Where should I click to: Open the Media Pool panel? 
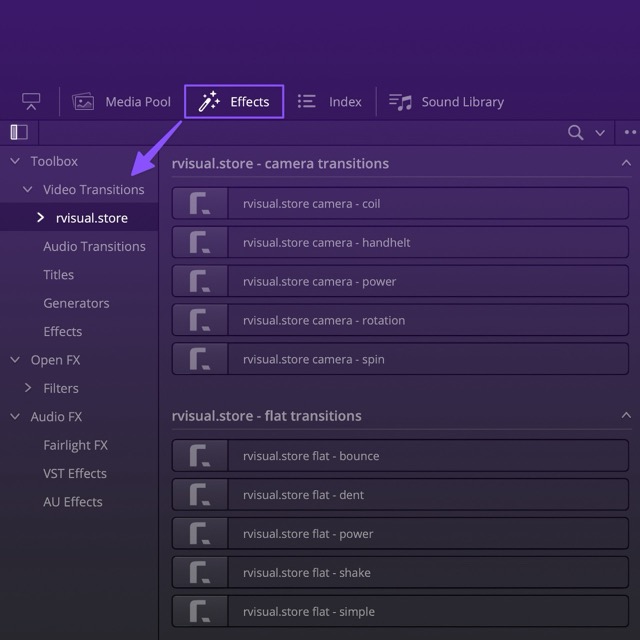tap(122, 102)
